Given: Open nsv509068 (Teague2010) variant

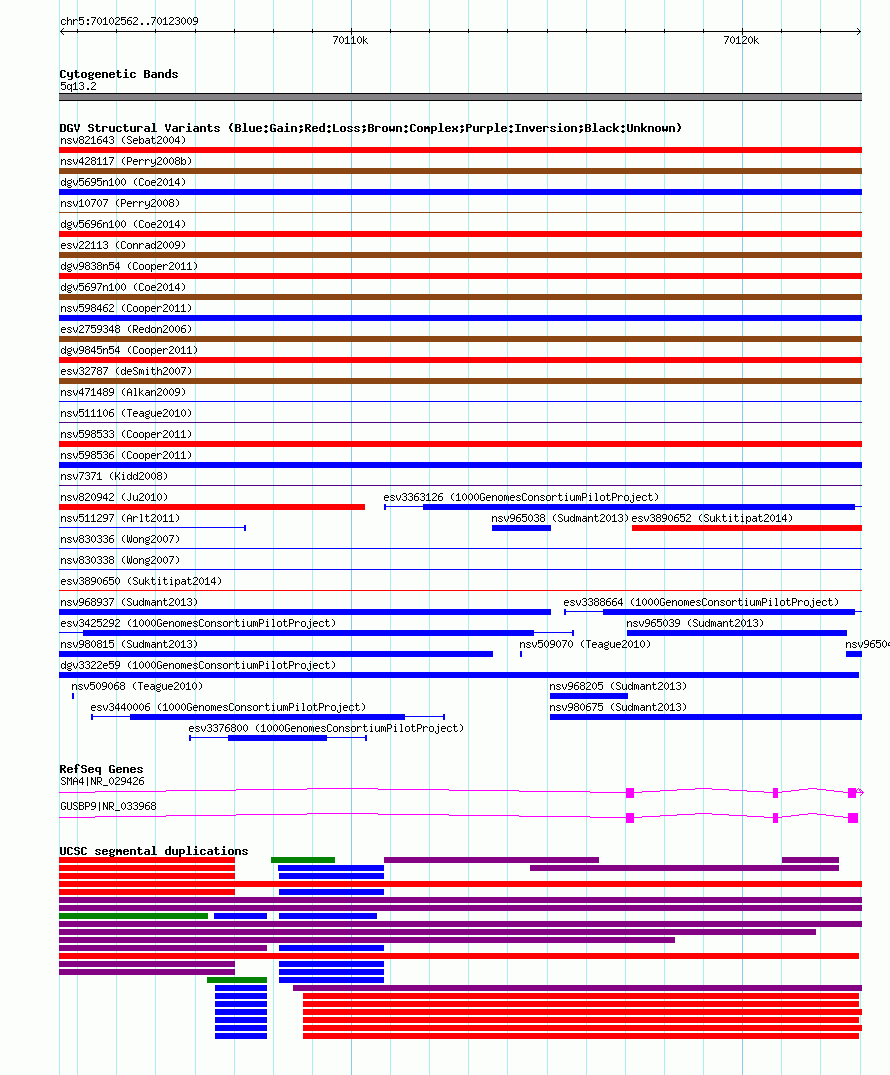Looking at the screenshot, I should pyautogui.click(x=137, y=687).
